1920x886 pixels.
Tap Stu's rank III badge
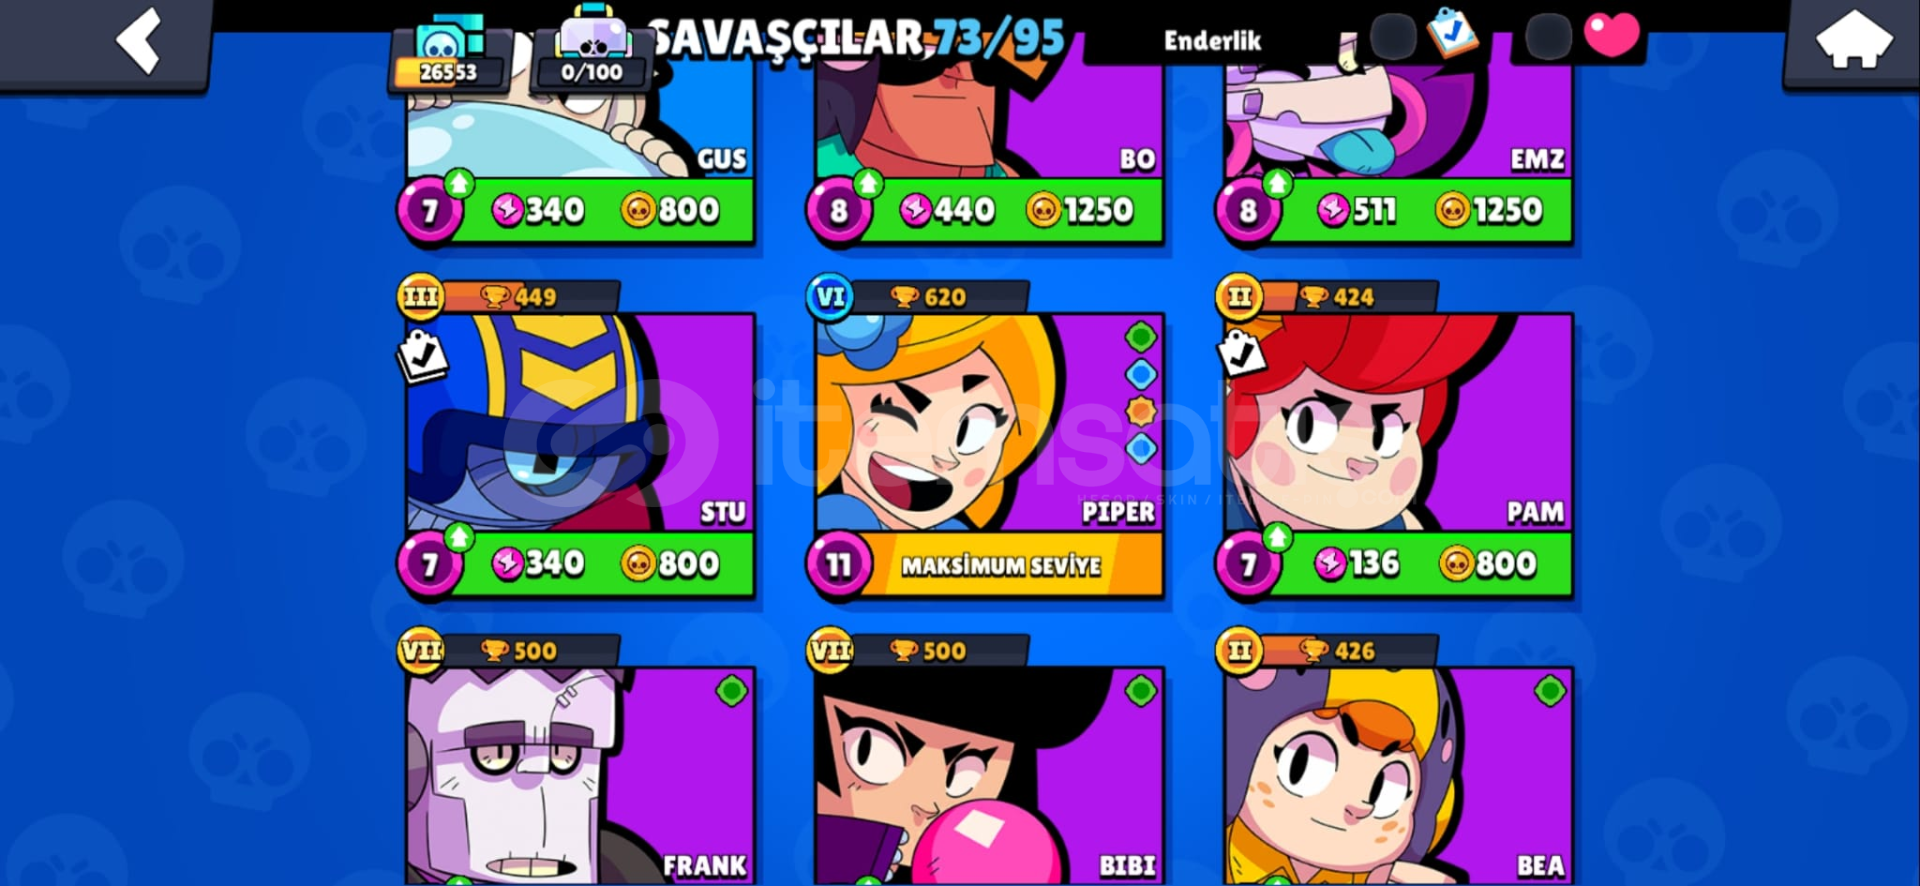pos(420,297)
